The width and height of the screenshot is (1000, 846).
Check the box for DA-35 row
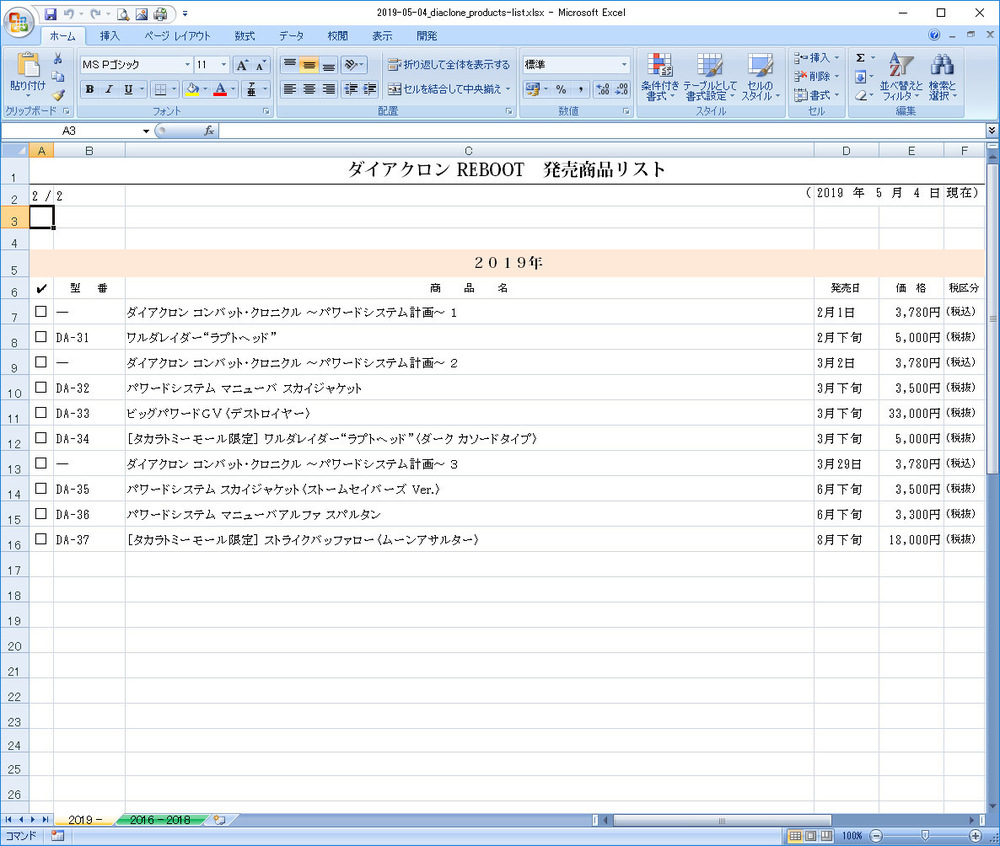(41, 488)
